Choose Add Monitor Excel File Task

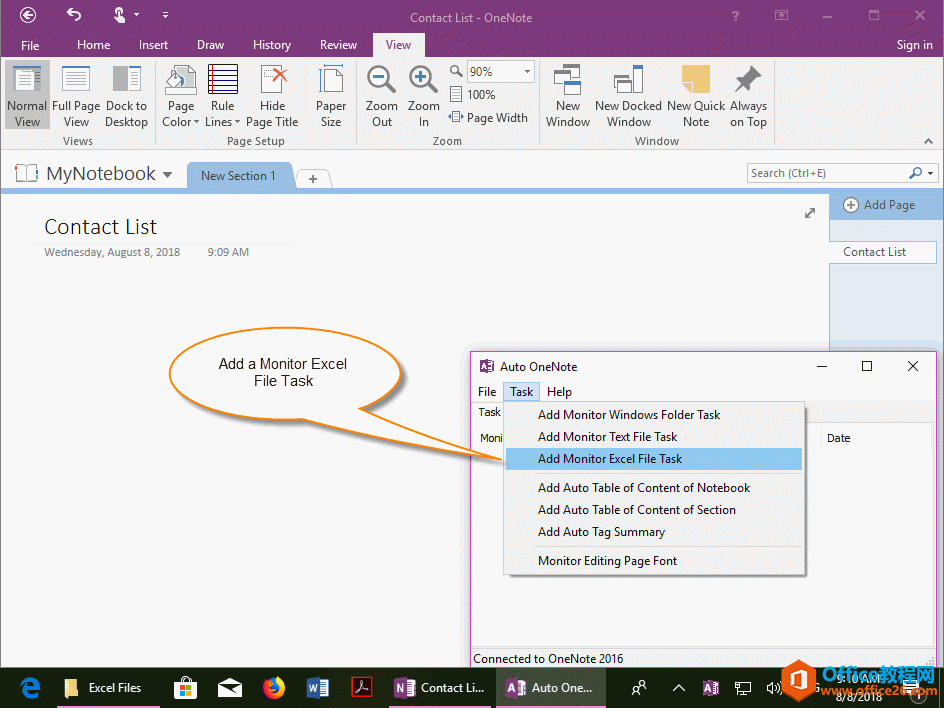pos(654,459)
